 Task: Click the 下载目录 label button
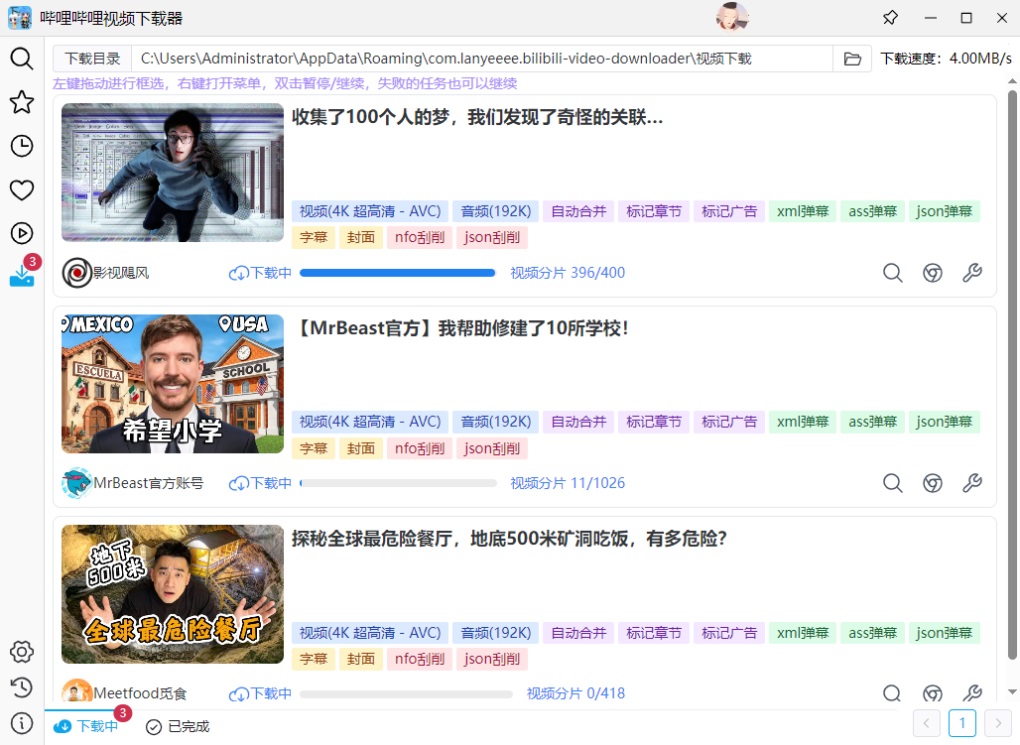click(92, 59)
